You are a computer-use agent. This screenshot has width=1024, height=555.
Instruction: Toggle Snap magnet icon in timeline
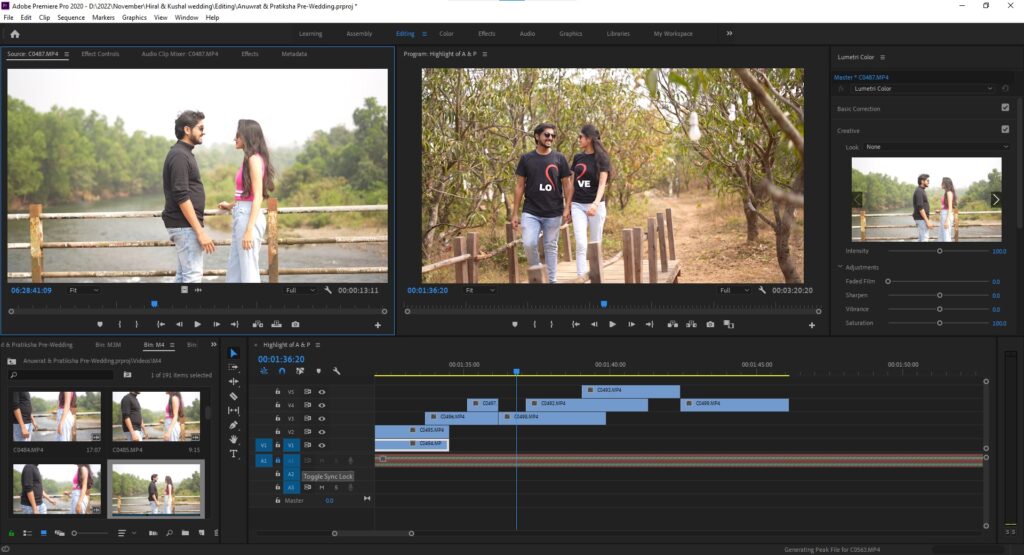[x=282, y=371]
